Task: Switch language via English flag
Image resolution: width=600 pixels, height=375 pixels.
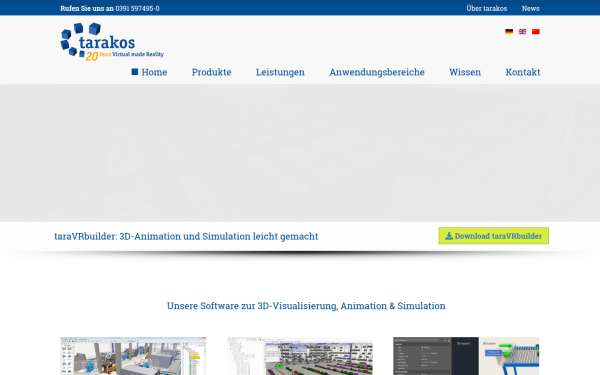Action: coord(522,31)
